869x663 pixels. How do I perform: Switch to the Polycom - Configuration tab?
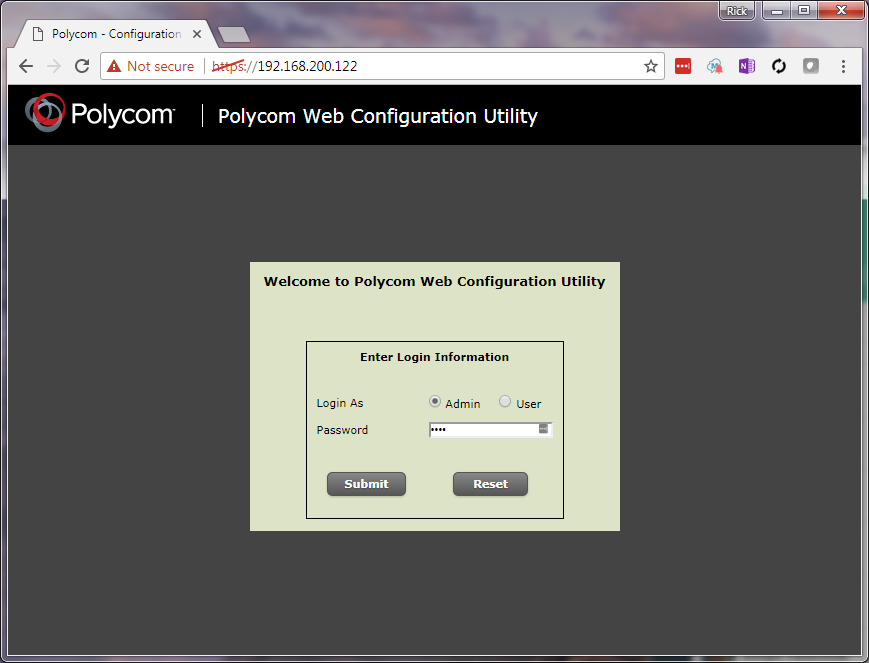(116, 34)
